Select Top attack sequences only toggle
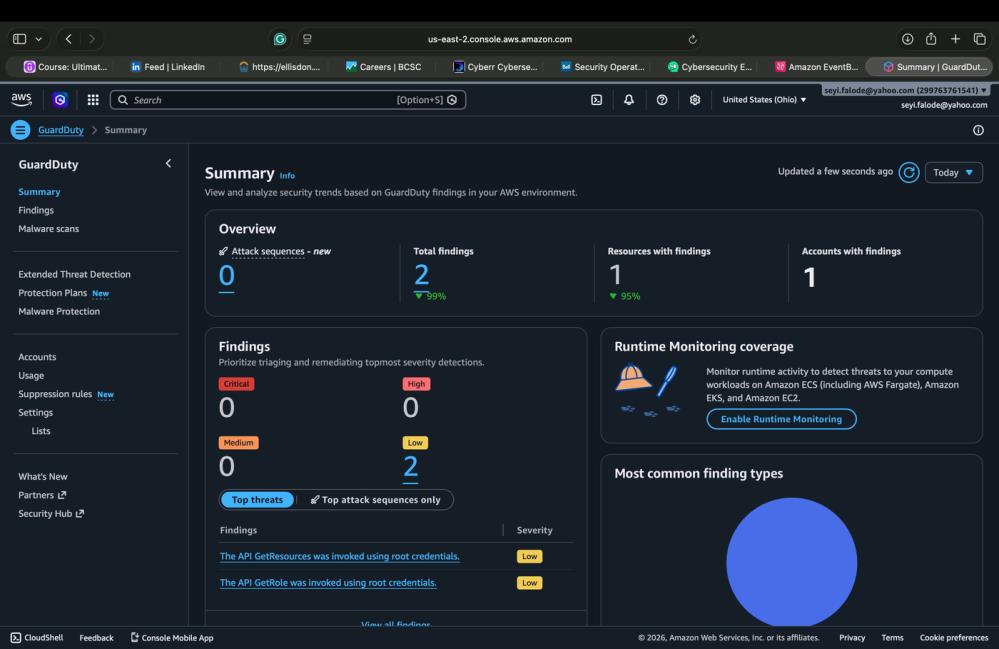Image resolution: width=999 pixels, height=649 pixels. [x=375, y=500]
